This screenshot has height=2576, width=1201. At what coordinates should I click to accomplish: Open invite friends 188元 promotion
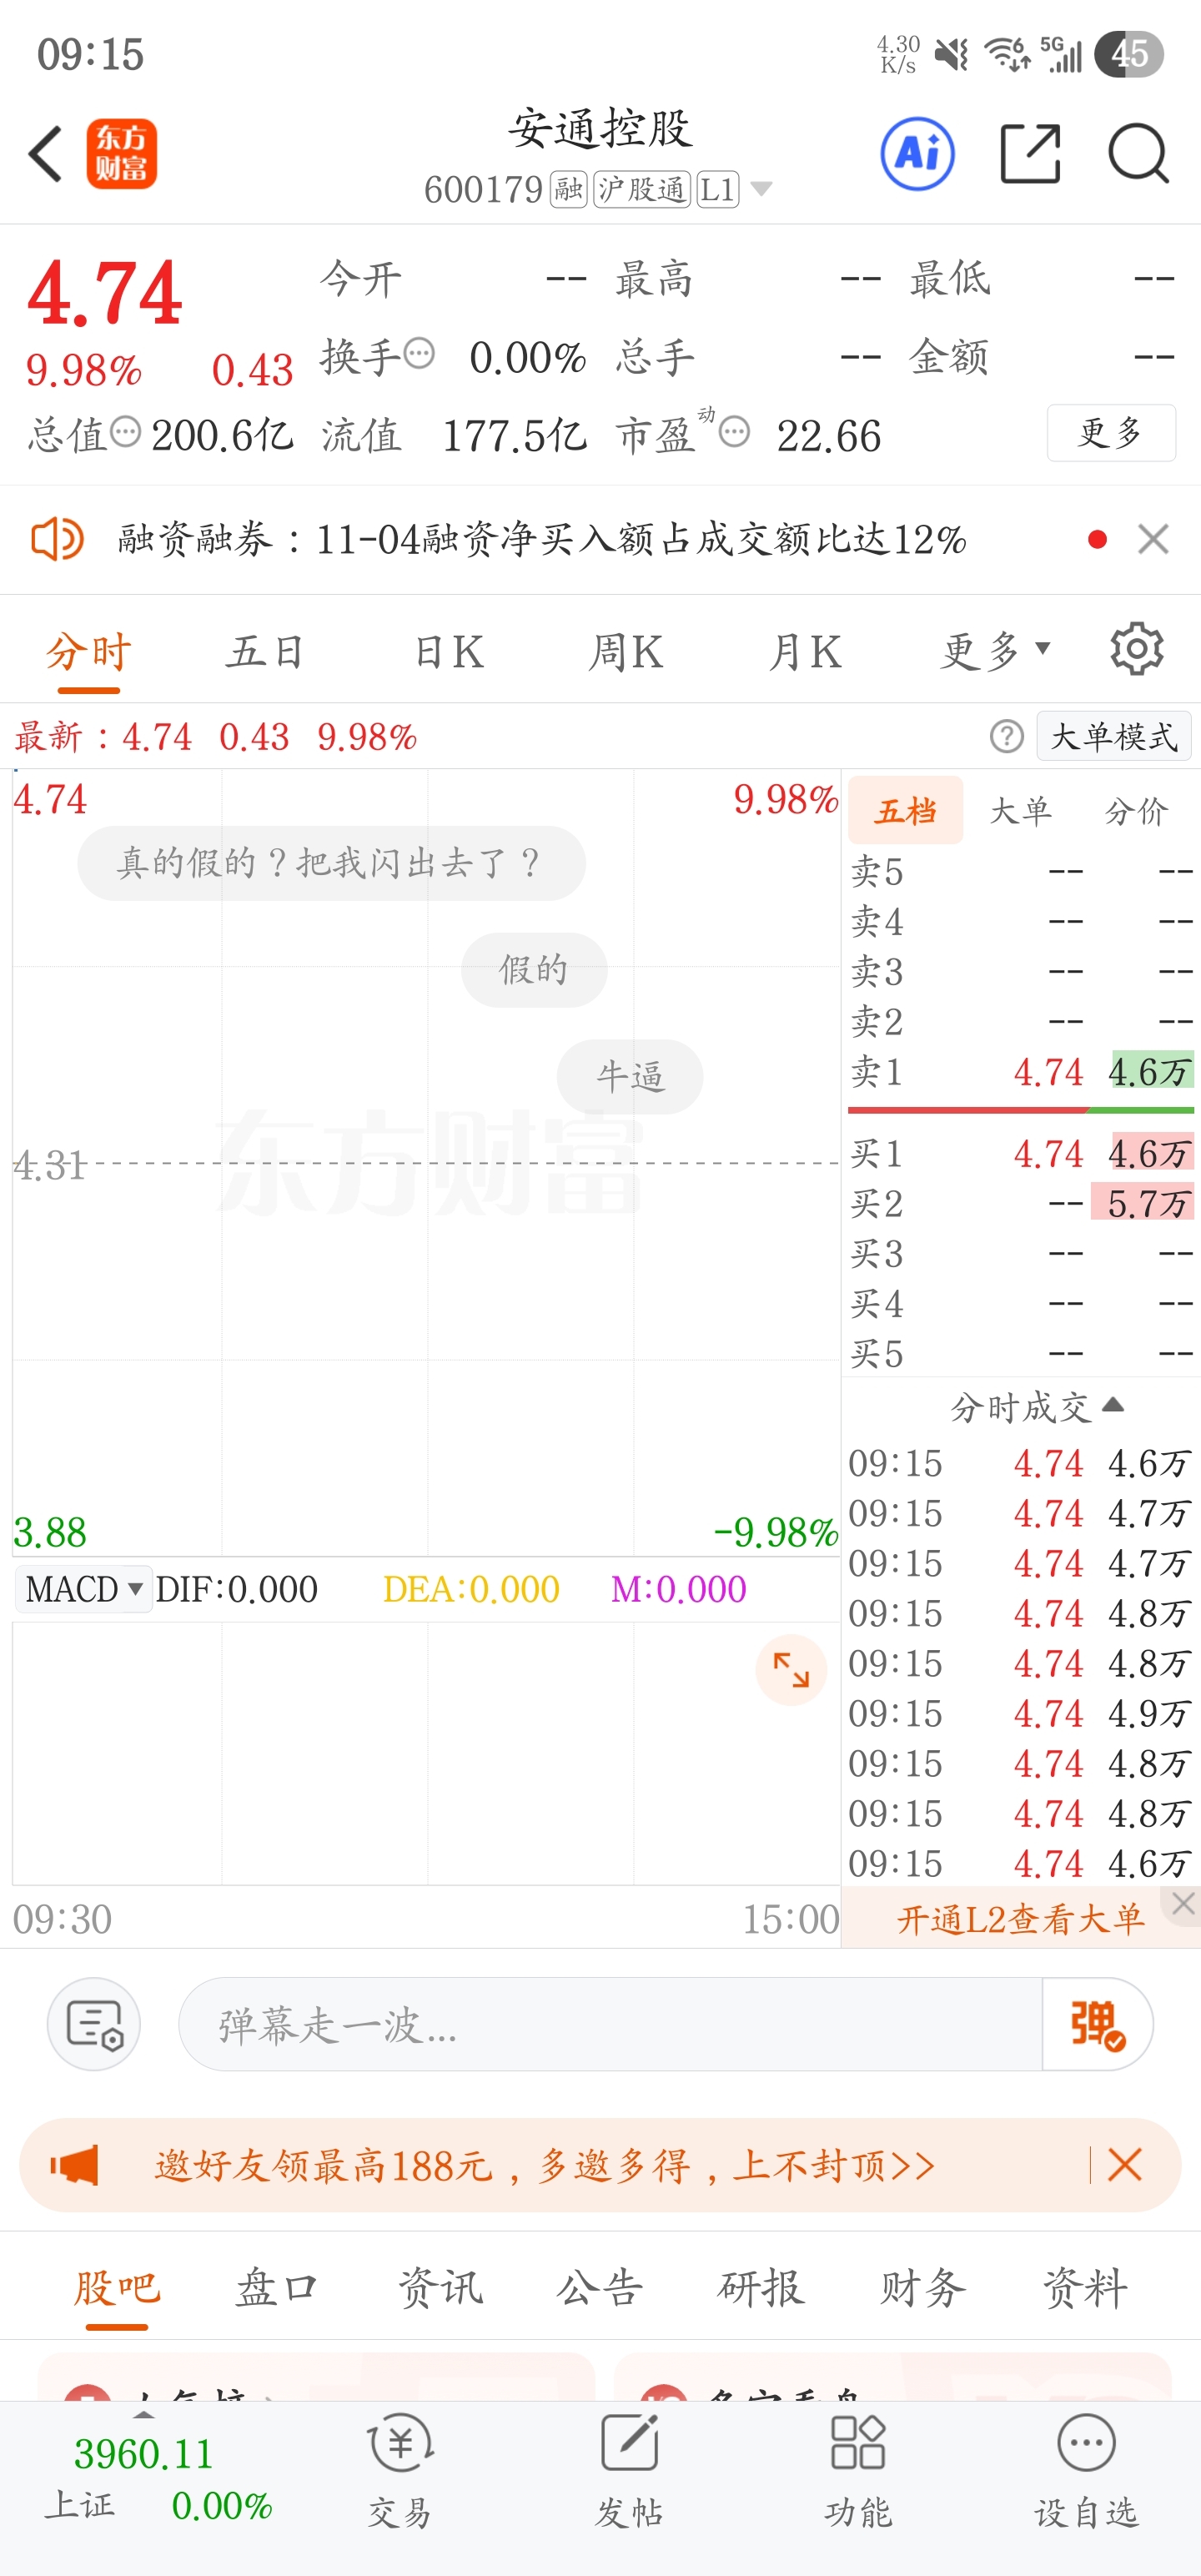click(x=545, y=2165)
